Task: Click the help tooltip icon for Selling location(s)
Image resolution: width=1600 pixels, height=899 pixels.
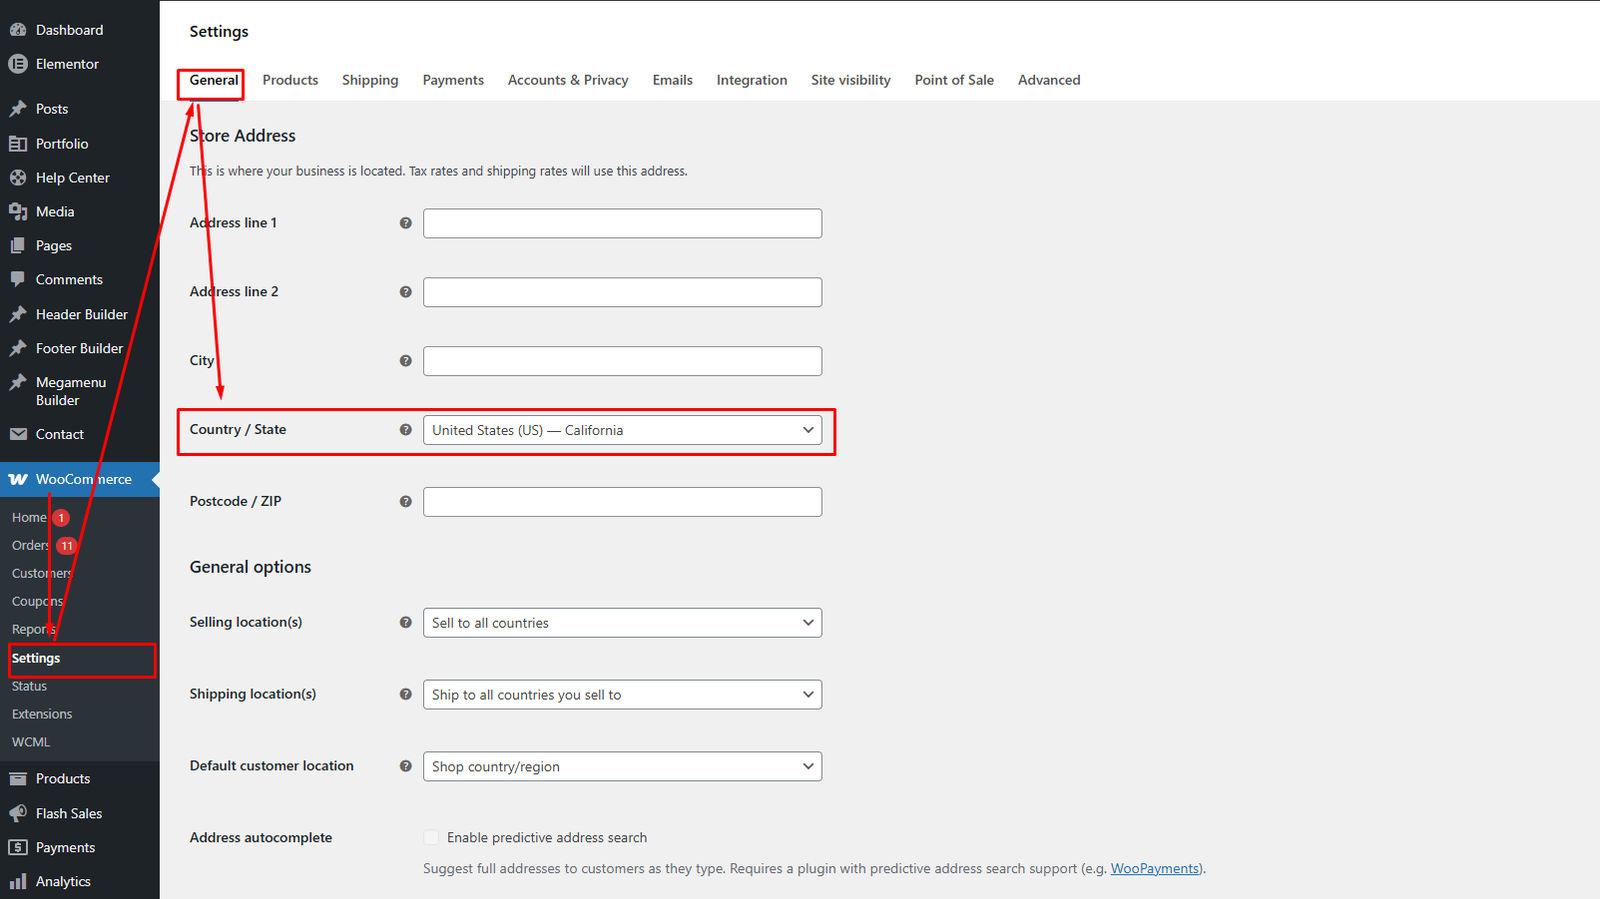Action: point(406,622)
